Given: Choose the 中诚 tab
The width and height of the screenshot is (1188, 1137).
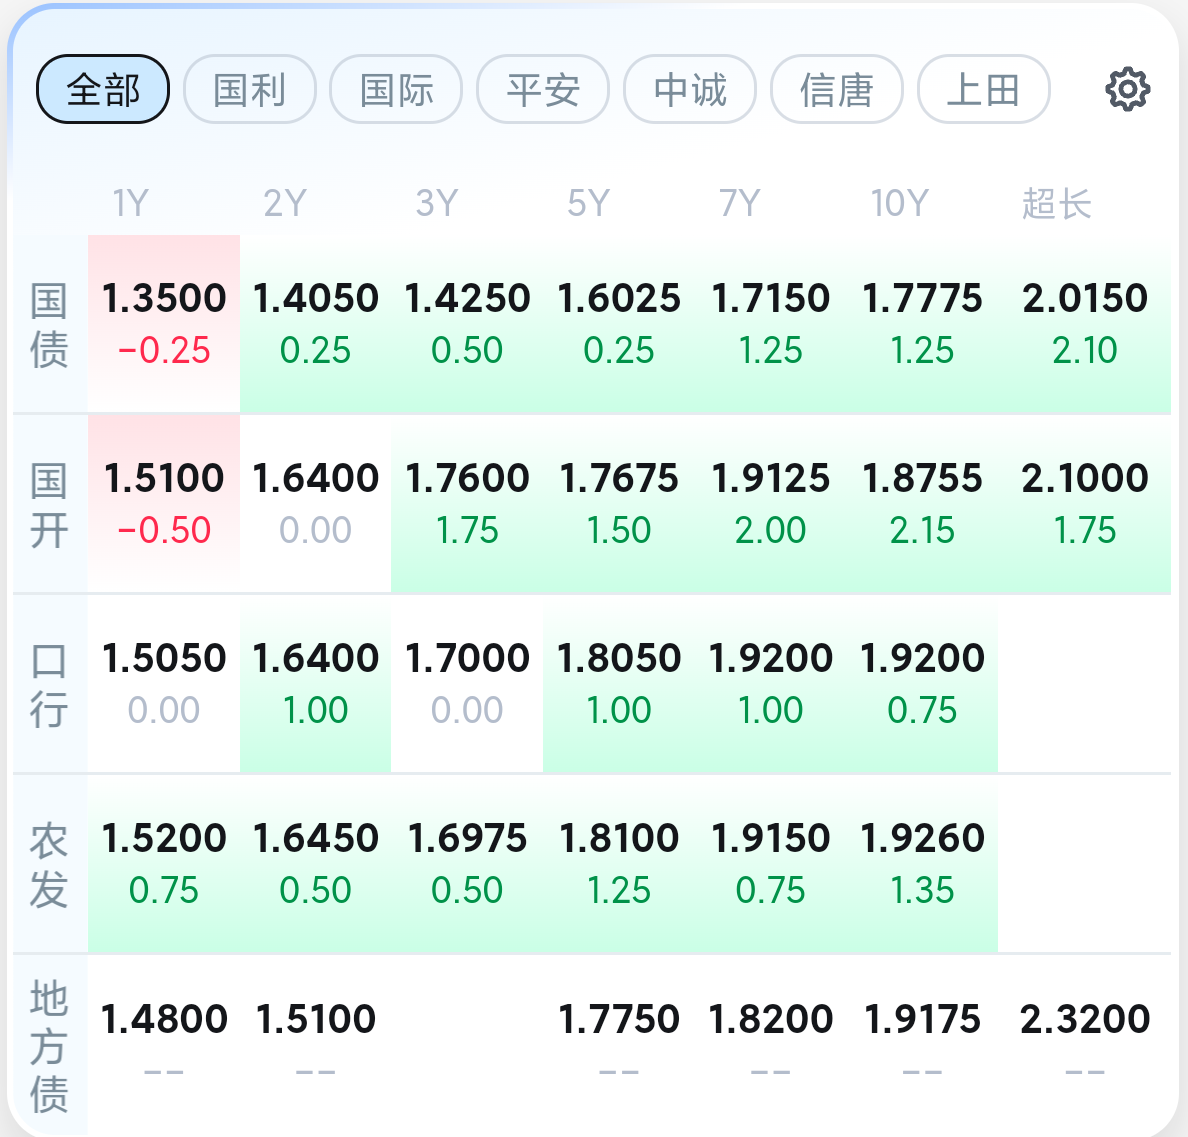Looking at the screenshot, I should (x=690, y=89).
